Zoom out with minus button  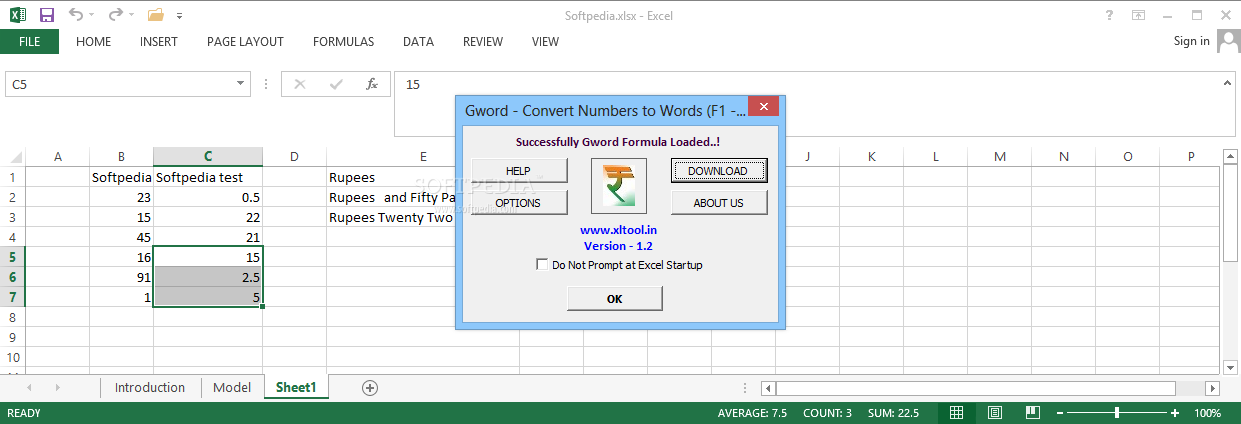1058,413
